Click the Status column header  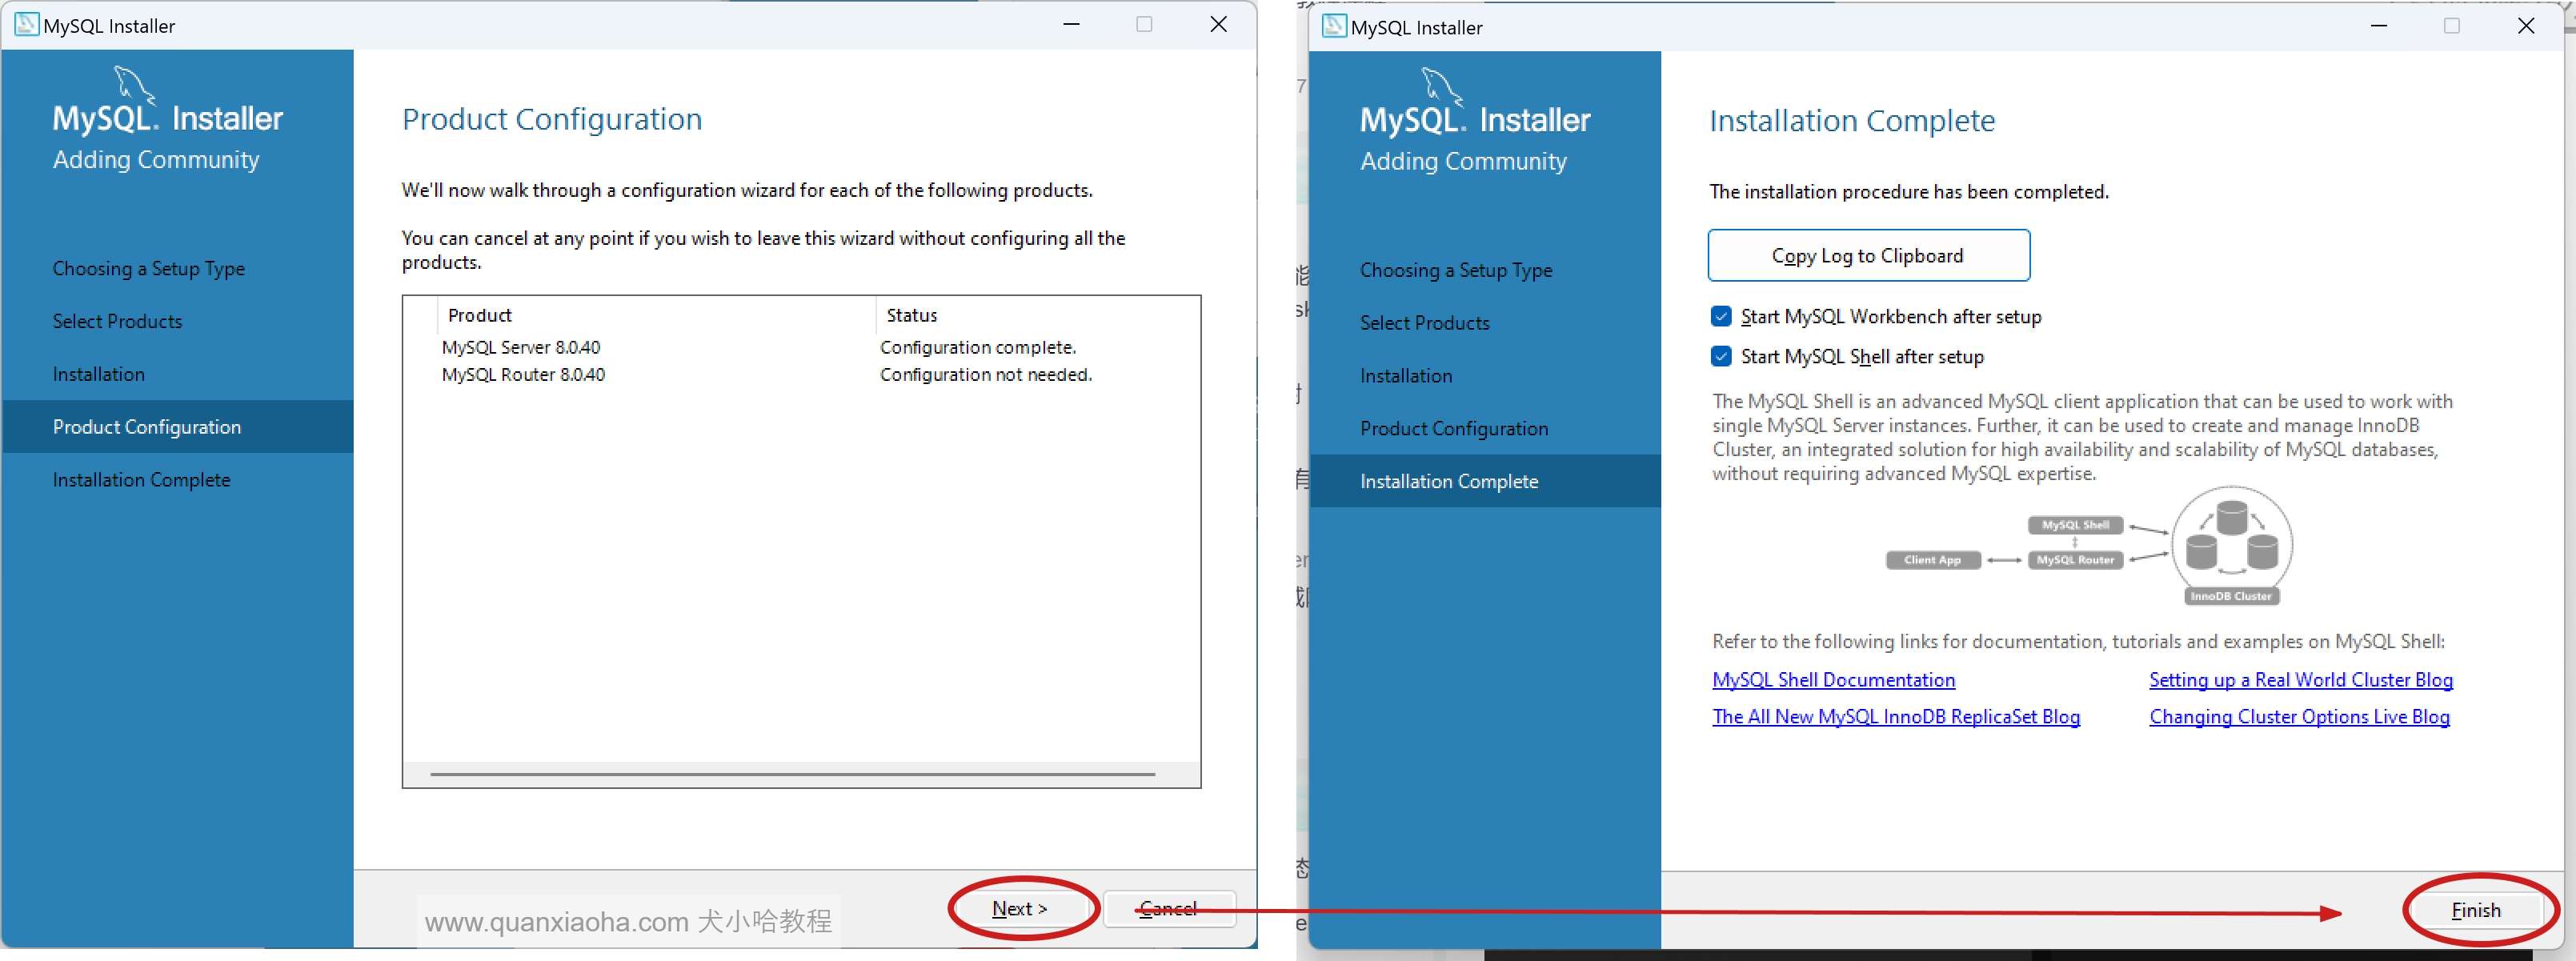pos(1037,315)
